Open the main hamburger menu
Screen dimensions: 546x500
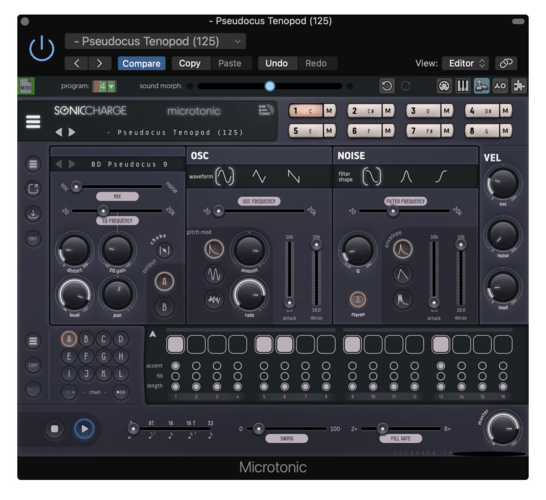[33, 122]
